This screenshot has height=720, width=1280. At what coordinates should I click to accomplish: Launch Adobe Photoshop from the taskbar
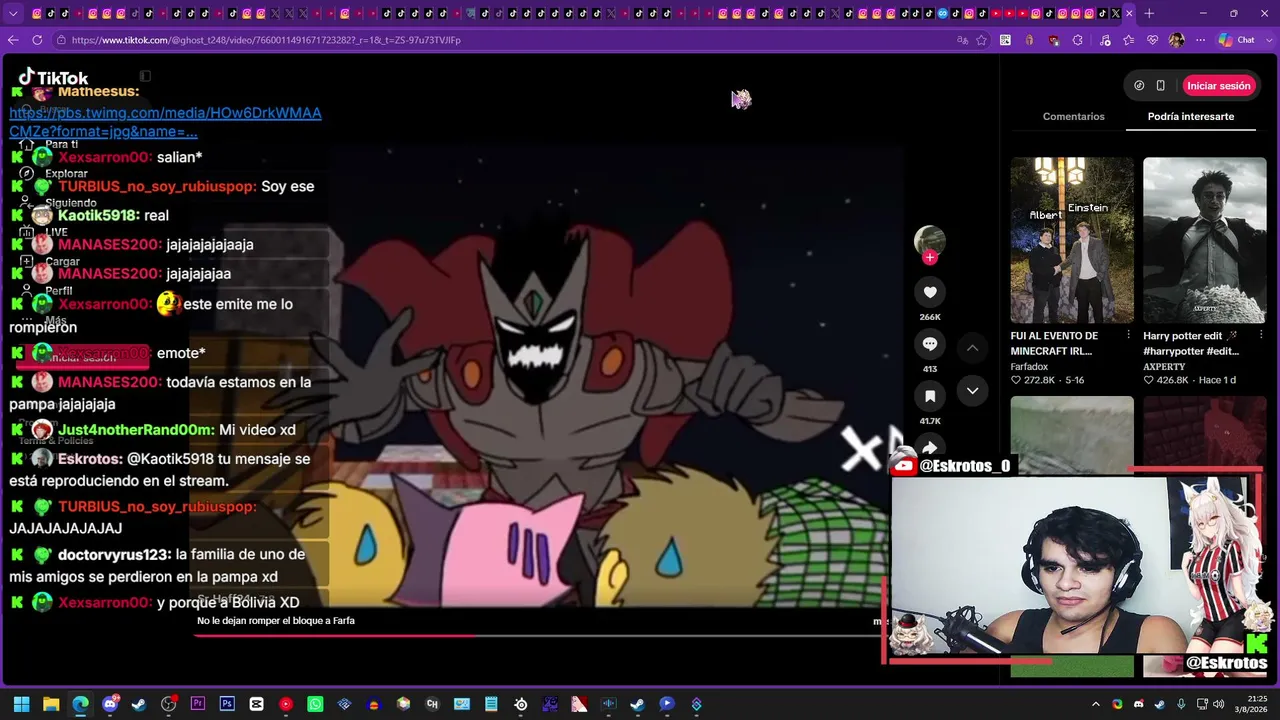point(227,704)
